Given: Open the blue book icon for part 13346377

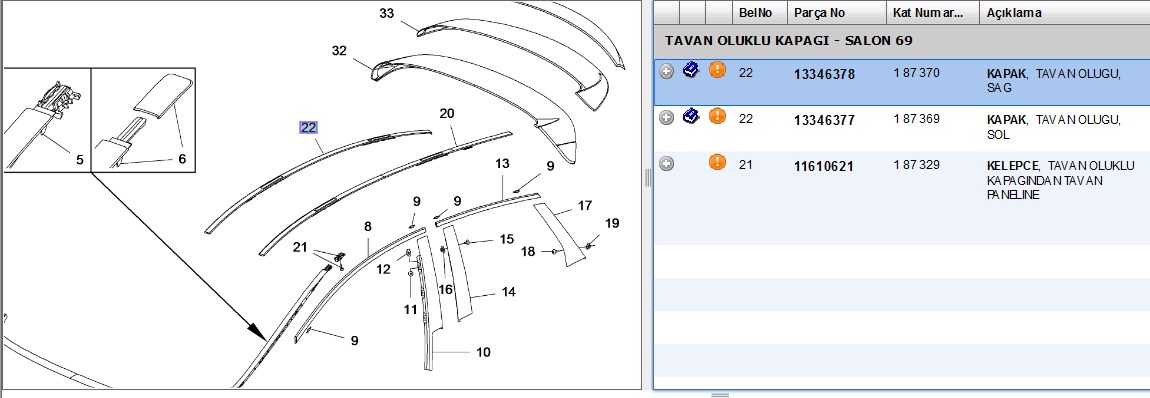Looking at the screenshot, I should [x=691, y=117].
